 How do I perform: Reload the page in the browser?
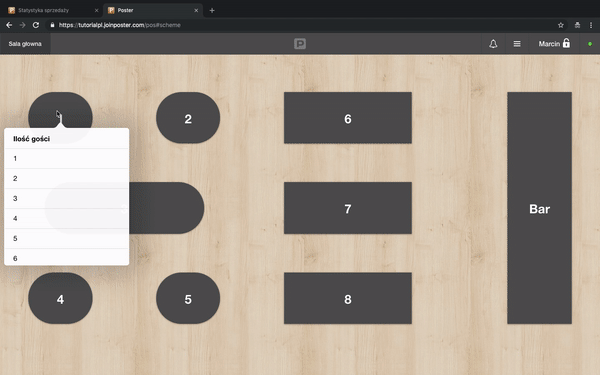pos(36,25)
